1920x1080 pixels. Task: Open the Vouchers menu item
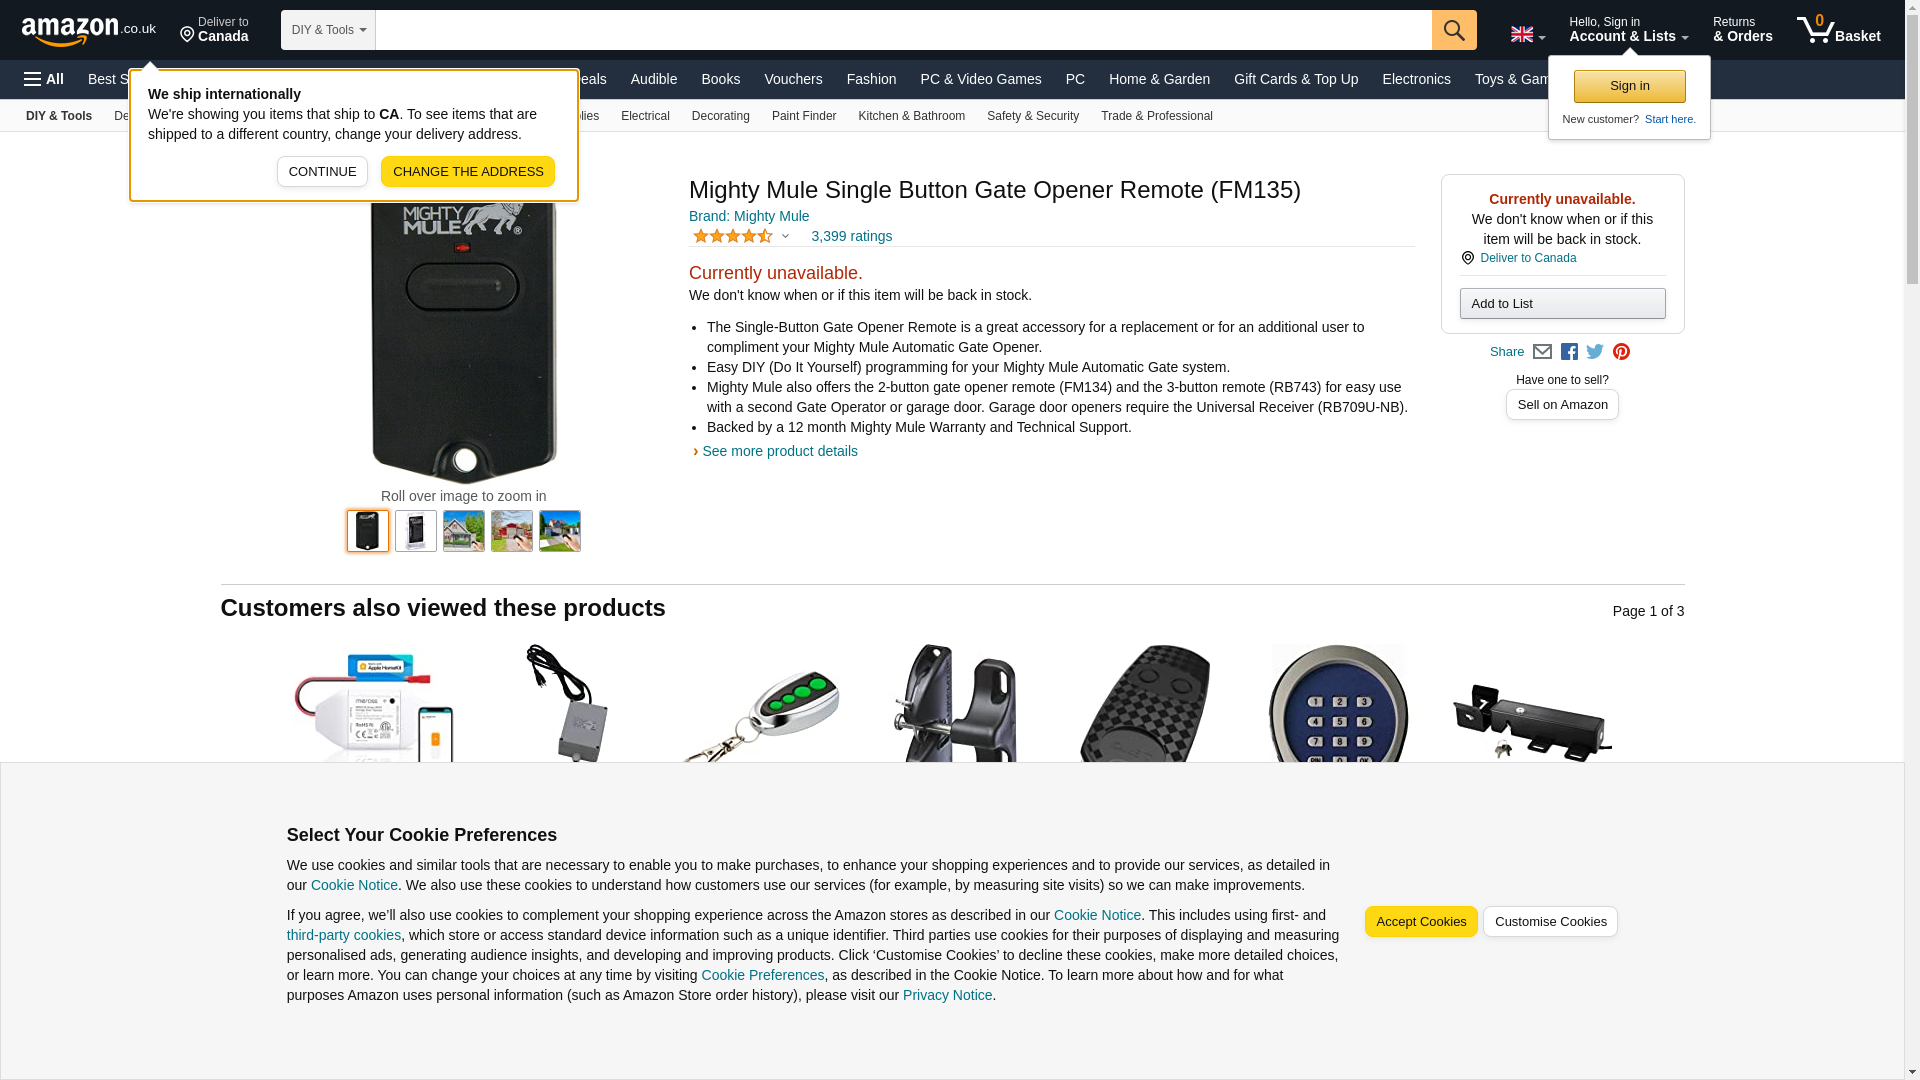pyautogui.click(x=793, y=79)
